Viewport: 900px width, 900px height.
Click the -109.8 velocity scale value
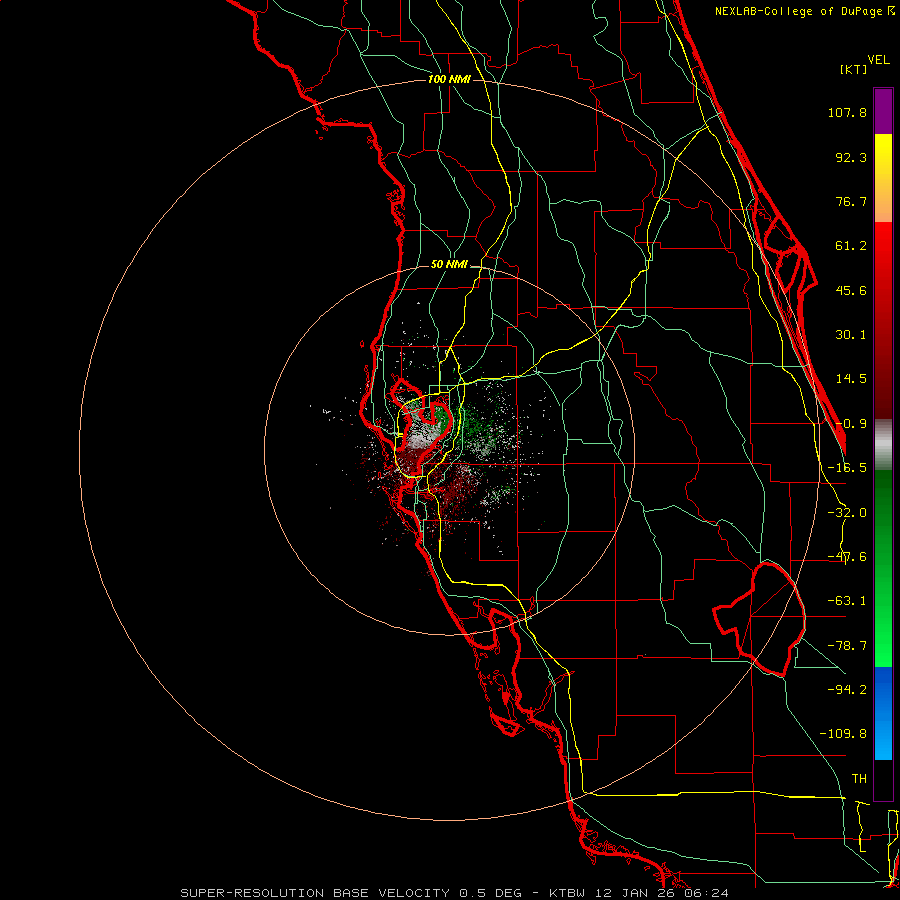pyautogui.click(x=843, y=734)
